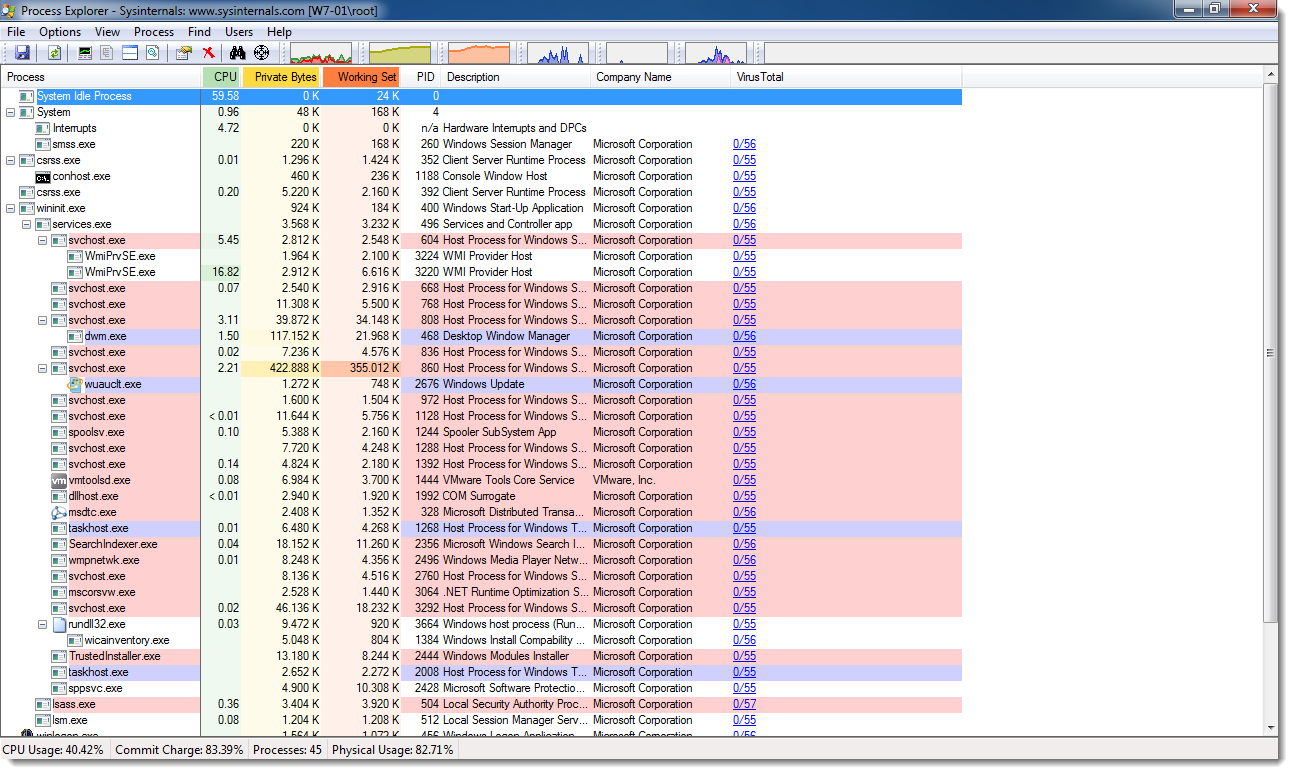Click the wuauclt.exe Windows Update icon
1293x774 pixels.
(75, 384)
